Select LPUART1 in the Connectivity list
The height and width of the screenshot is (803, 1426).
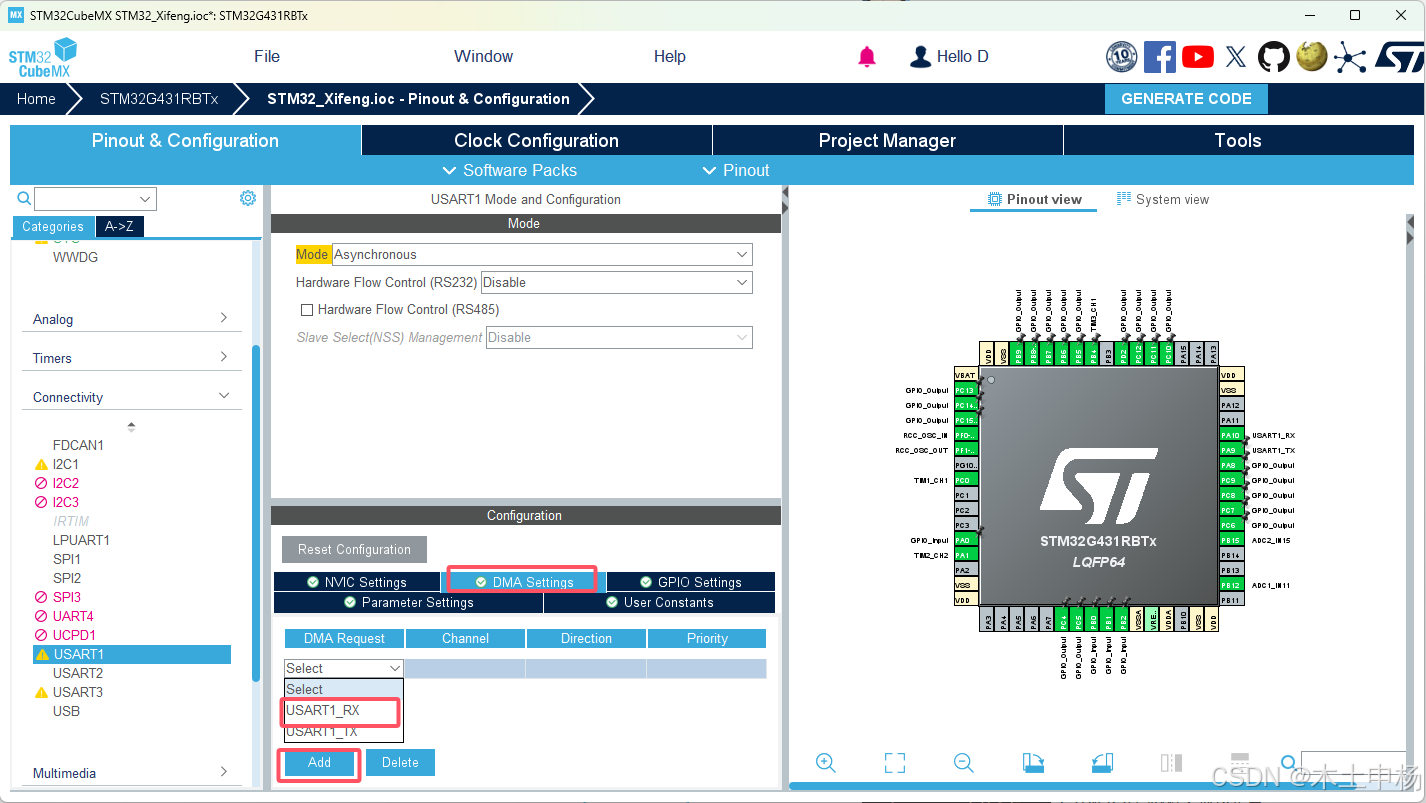[x=81, y=540]
